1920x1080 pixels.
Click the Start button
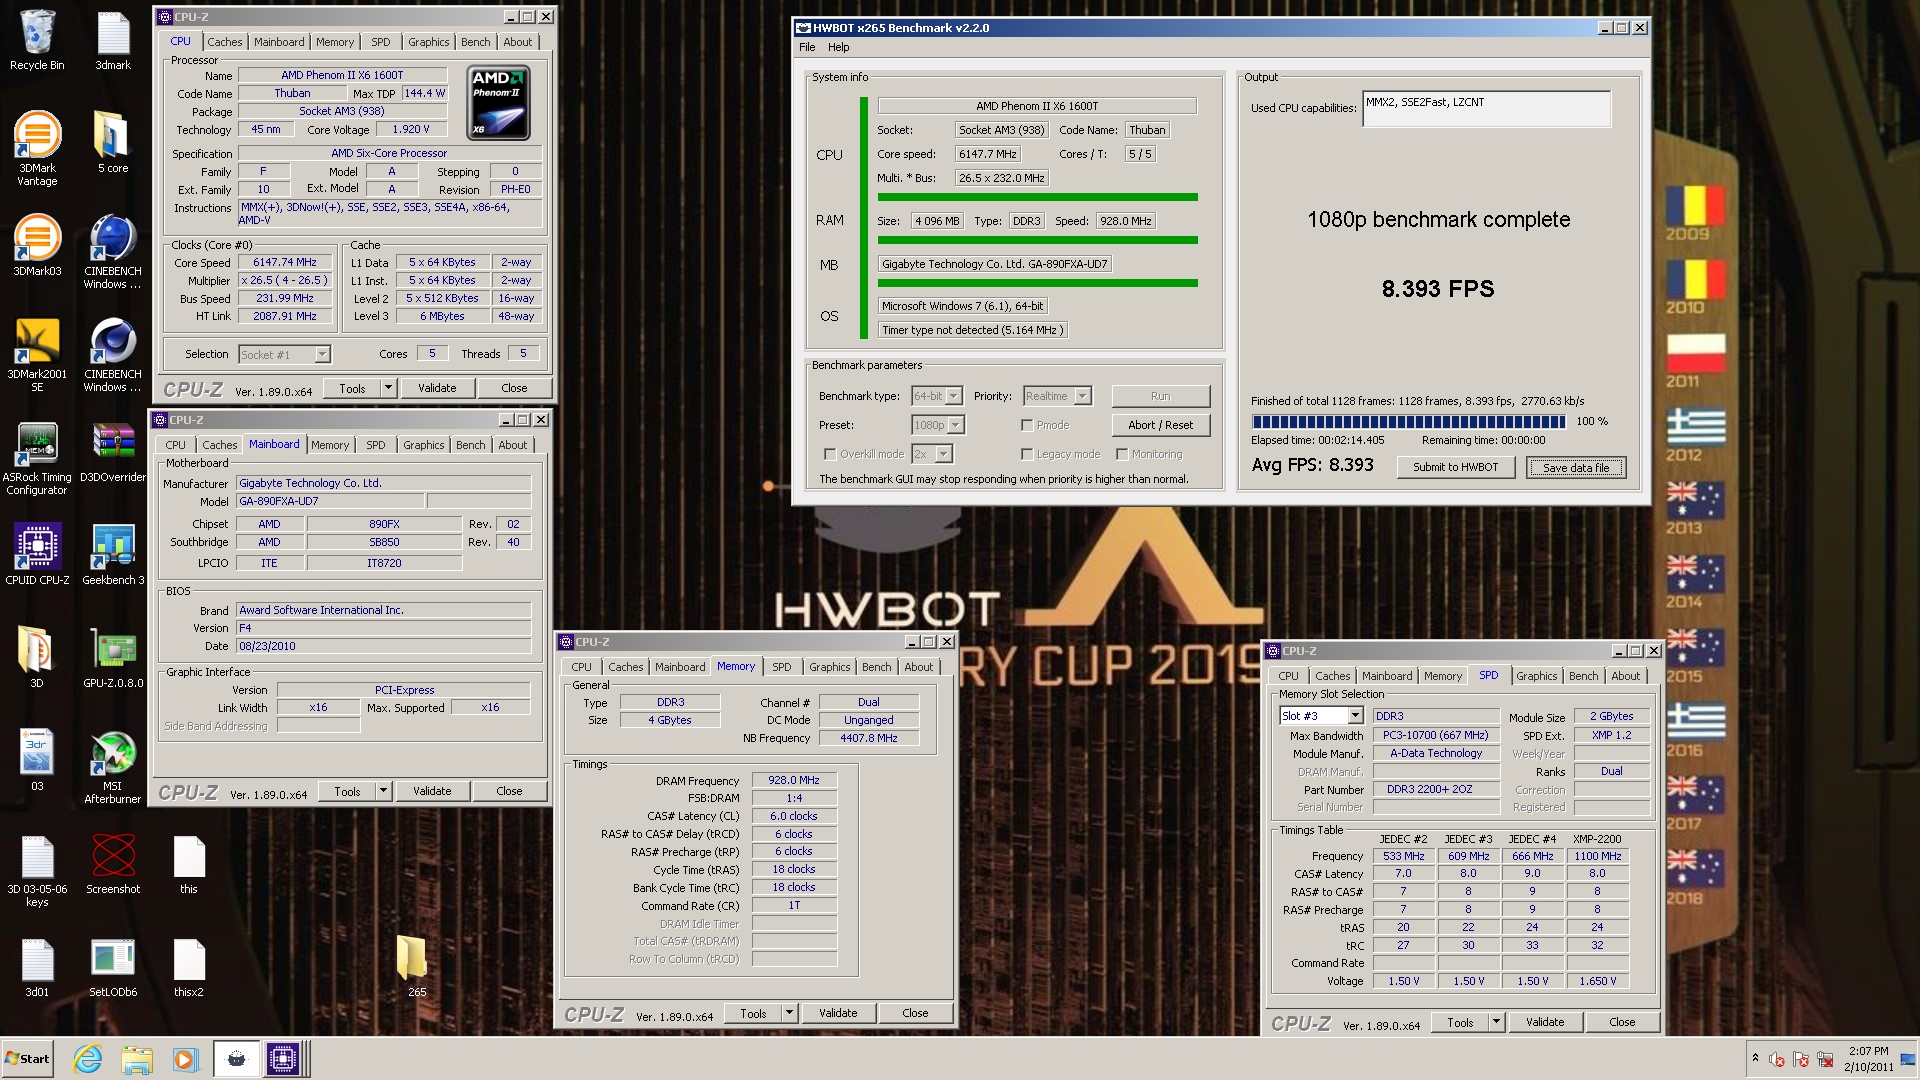28,1059
